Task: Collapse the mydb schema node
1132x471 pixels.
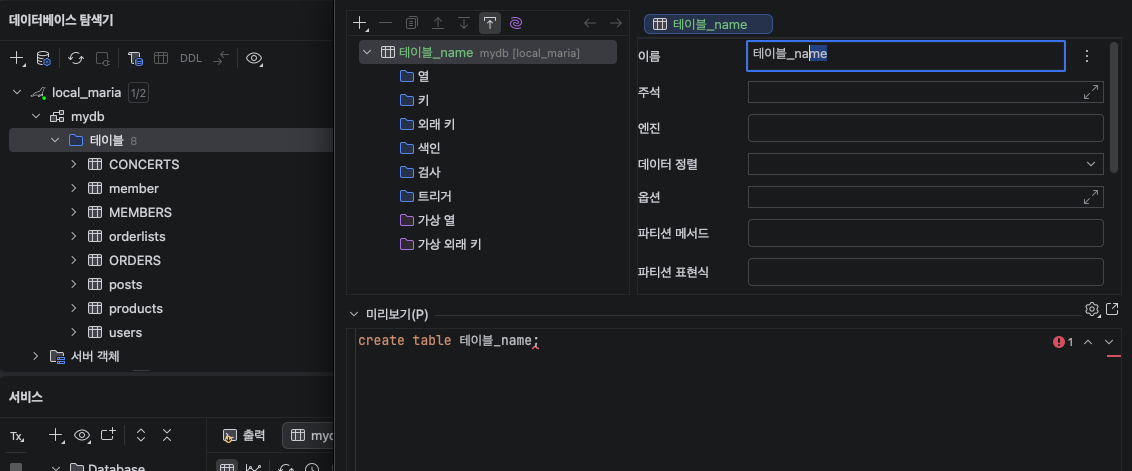Action: 35,116
